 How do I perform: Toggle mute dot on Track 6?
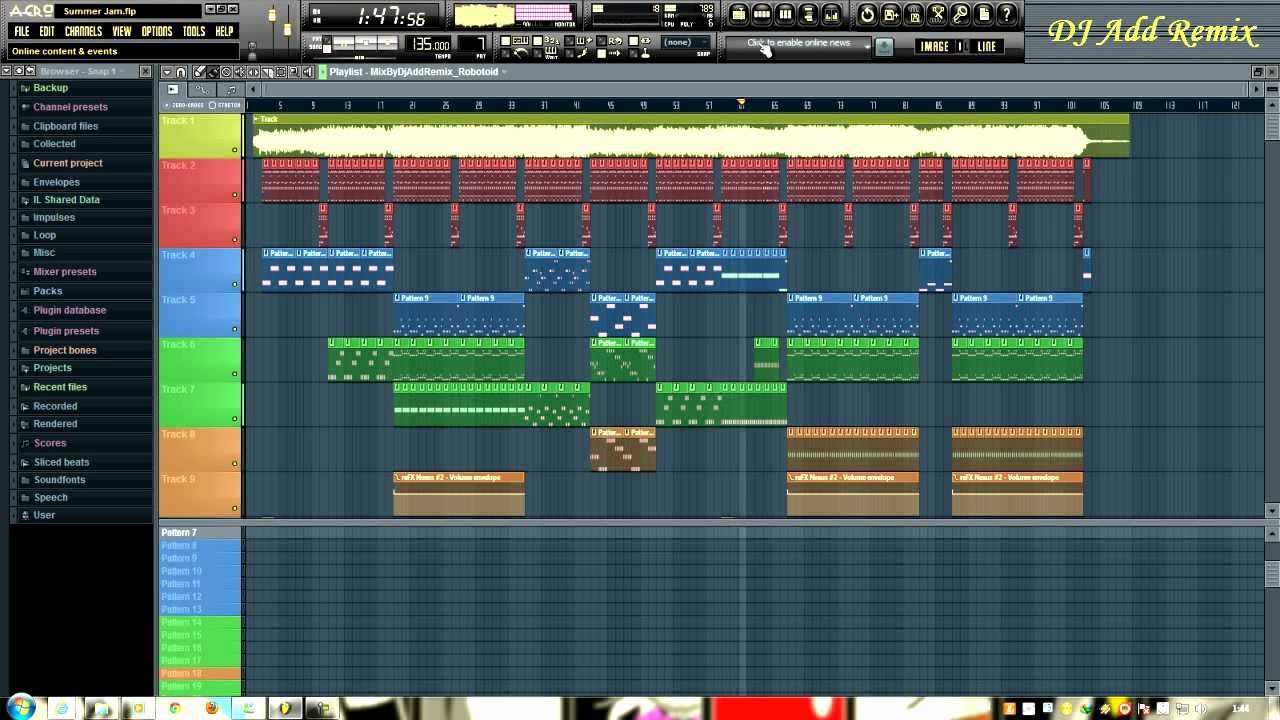[x=235, y=374]
